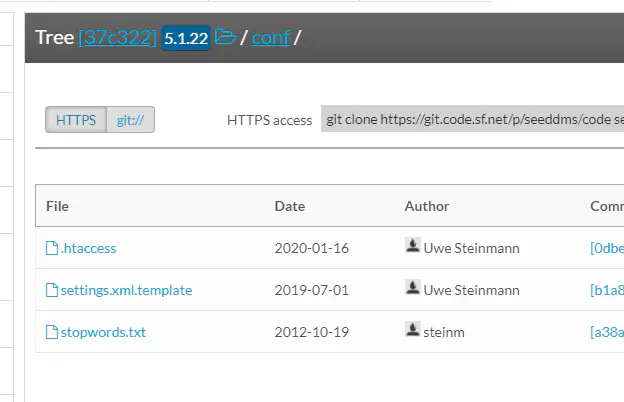
Task: Click the 5.1.22 tag badge
Action: [x=186, y=38]
